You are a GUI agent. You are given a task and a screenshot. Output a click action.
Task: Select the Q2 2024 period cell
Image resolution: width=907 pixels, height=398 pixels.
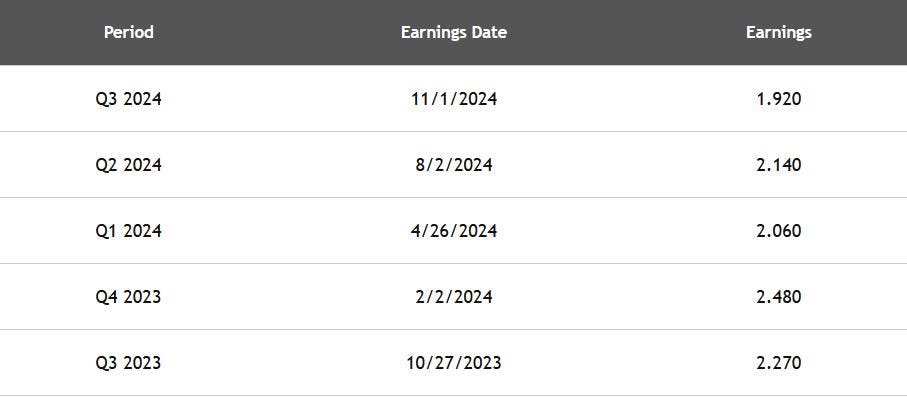[128, 165]
